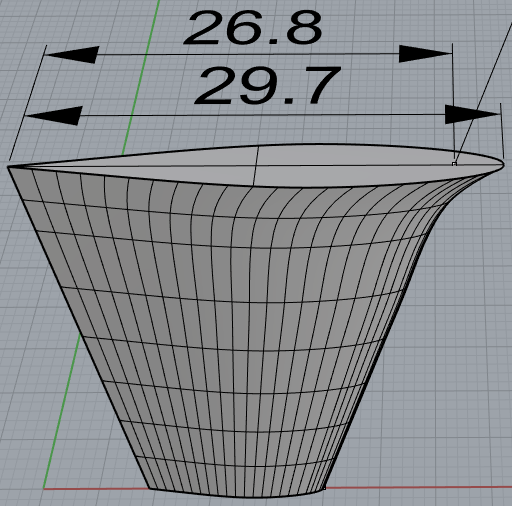
Task: Select the 29.7 dimension text
Action: pyautogui.click(x=268, y=85)
